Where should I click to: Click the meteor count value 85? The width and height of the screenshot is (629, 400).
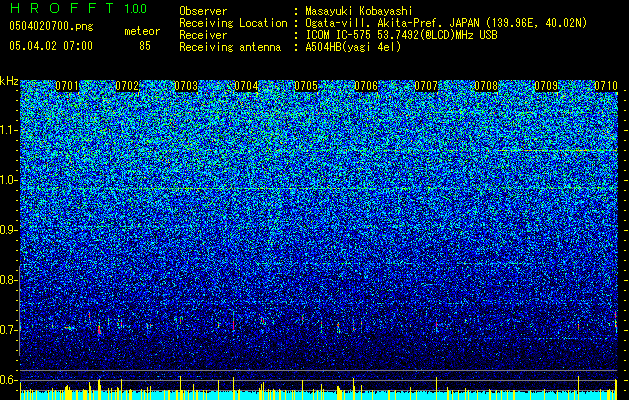145,46
